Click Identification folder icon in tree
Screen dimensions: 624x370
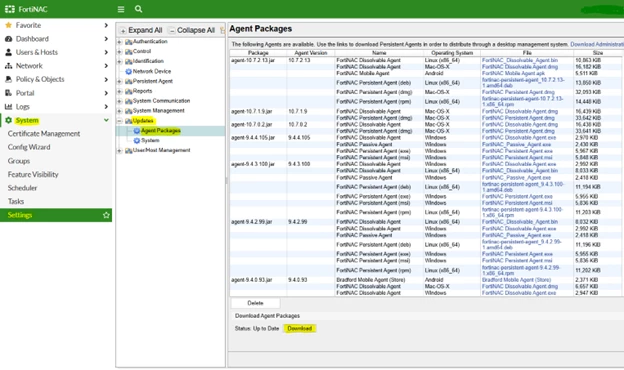tap(129, 61)
